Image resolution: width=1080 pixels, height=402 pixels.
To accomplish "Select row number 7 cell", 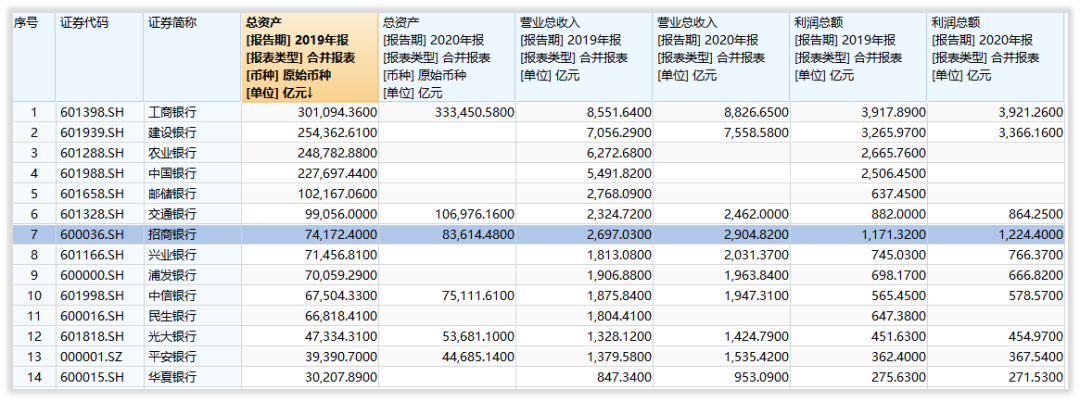I will pyautogui.click(x=34, y=234).
